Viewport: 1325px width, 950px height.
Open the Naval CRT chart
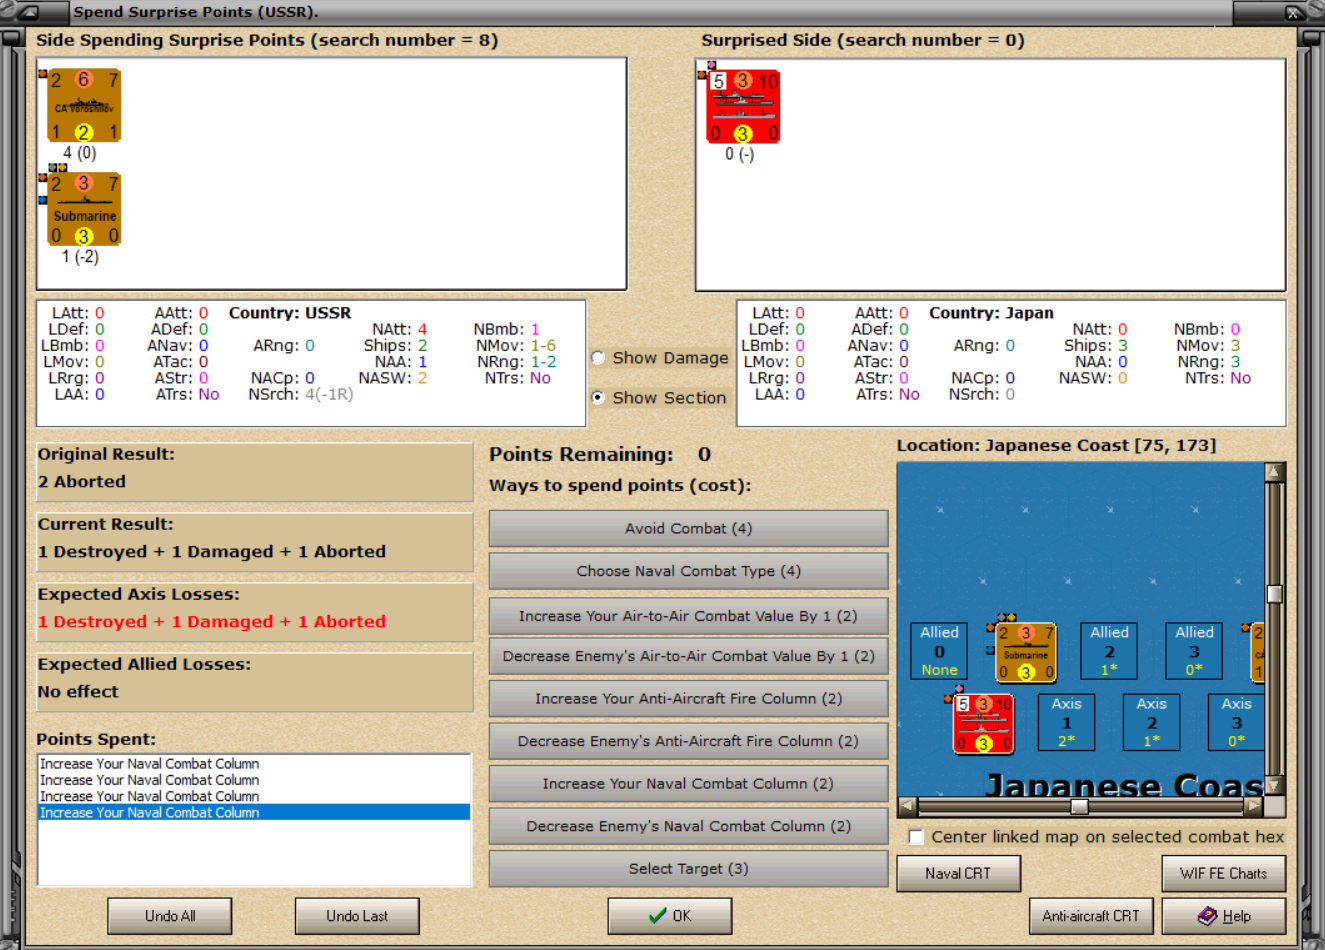(x=958, y=873)
